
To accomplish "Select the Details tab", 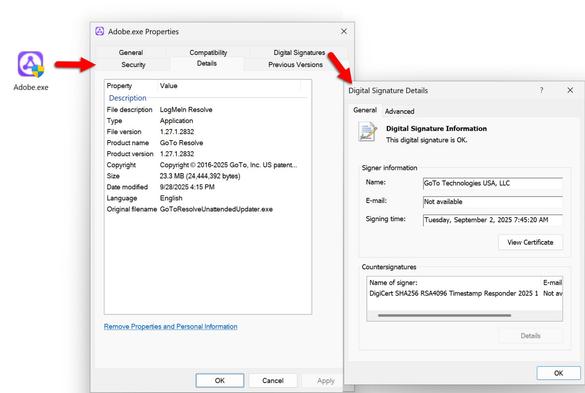I will click(207, 63).
